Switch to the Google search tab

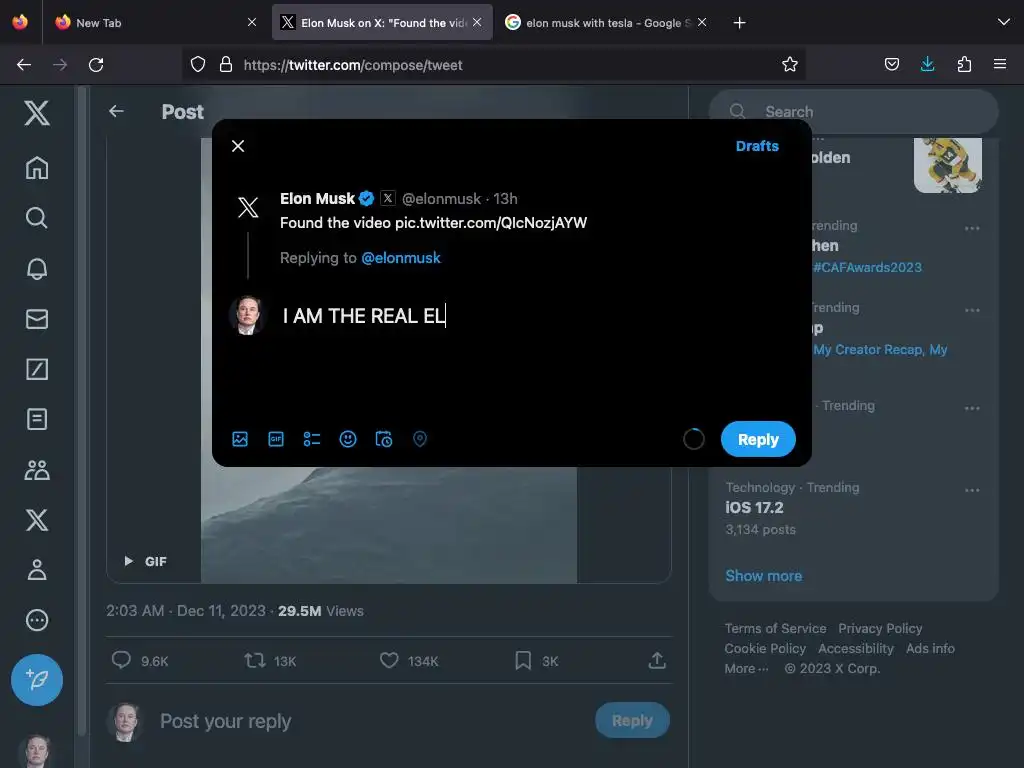pos(605,23)
